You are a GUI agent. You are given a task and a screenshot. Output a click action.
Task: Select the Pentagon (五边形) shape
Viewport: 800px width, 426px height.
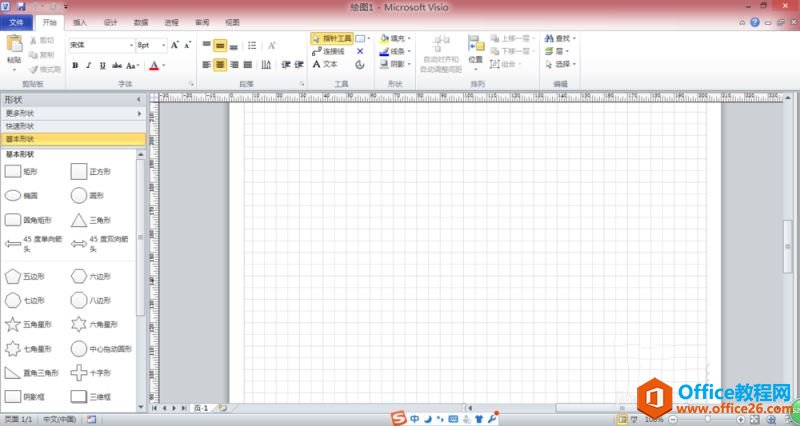[x=24, y=277]
